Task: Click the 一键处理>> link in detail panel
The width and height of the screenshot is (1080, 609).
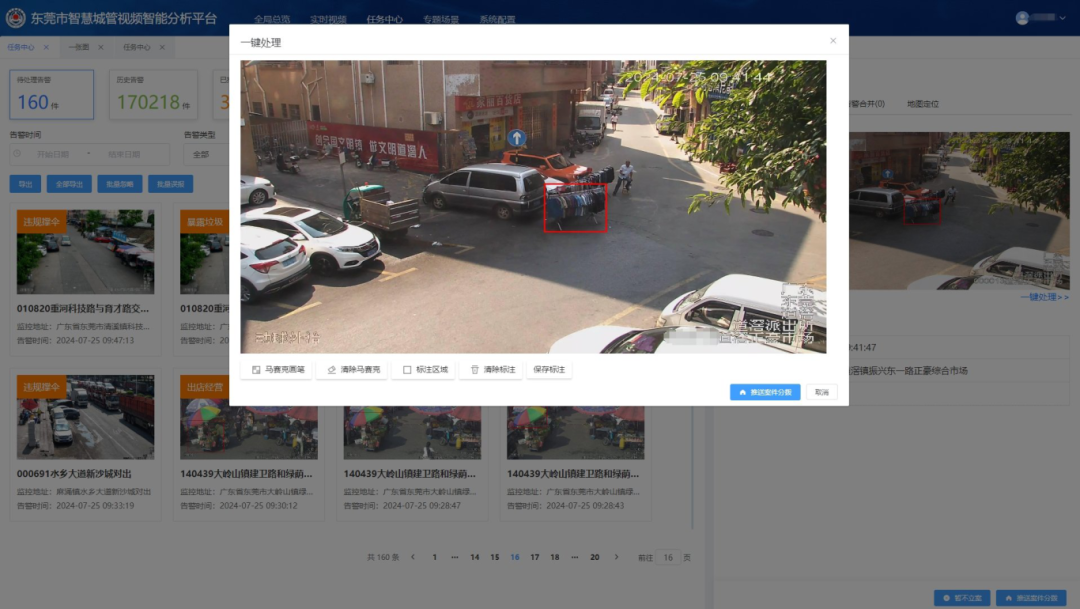Action: 1044,297
